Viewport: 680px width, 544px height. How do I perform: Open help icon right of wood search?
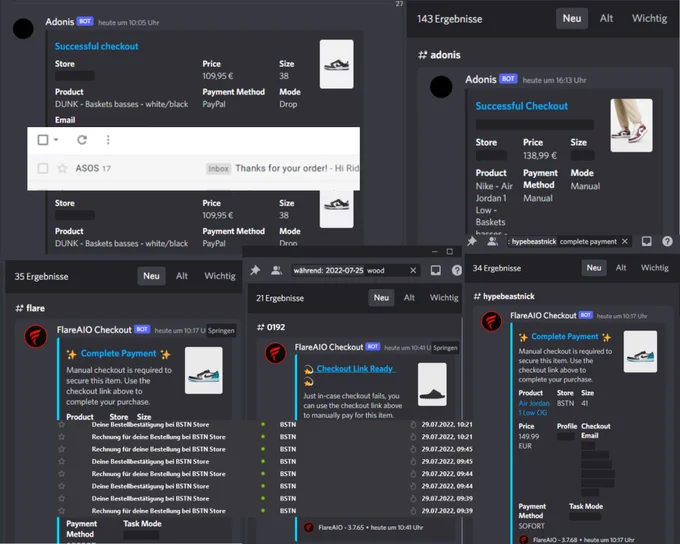point(457,270)
